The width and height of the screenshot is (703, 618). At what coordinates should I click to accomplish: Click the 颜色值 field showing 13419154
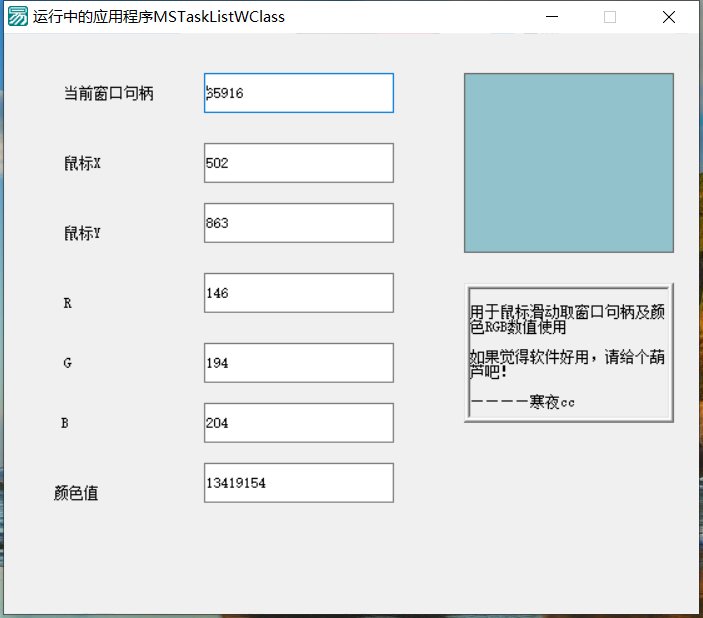pos(298,483)
